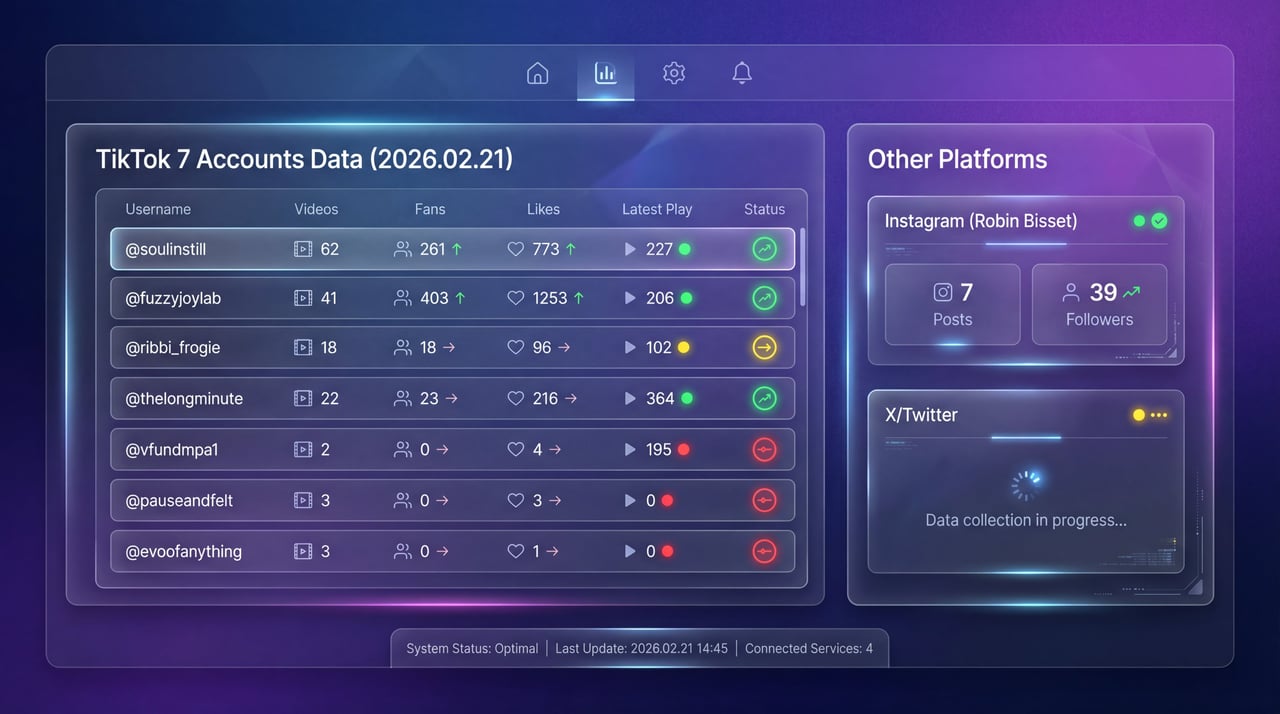The image size is (1280, 714).
Task: Click System Status: Optimal in status bar
Action: coord(472,648)
